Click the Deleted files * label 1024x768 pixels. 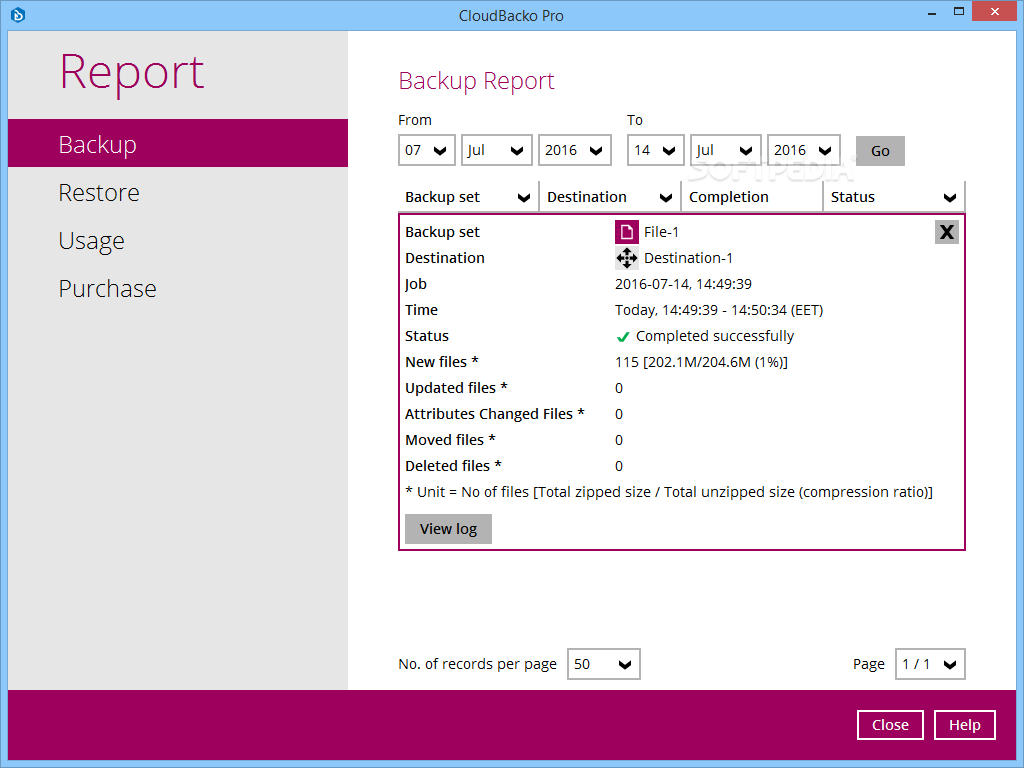click(x=453, y=466)
